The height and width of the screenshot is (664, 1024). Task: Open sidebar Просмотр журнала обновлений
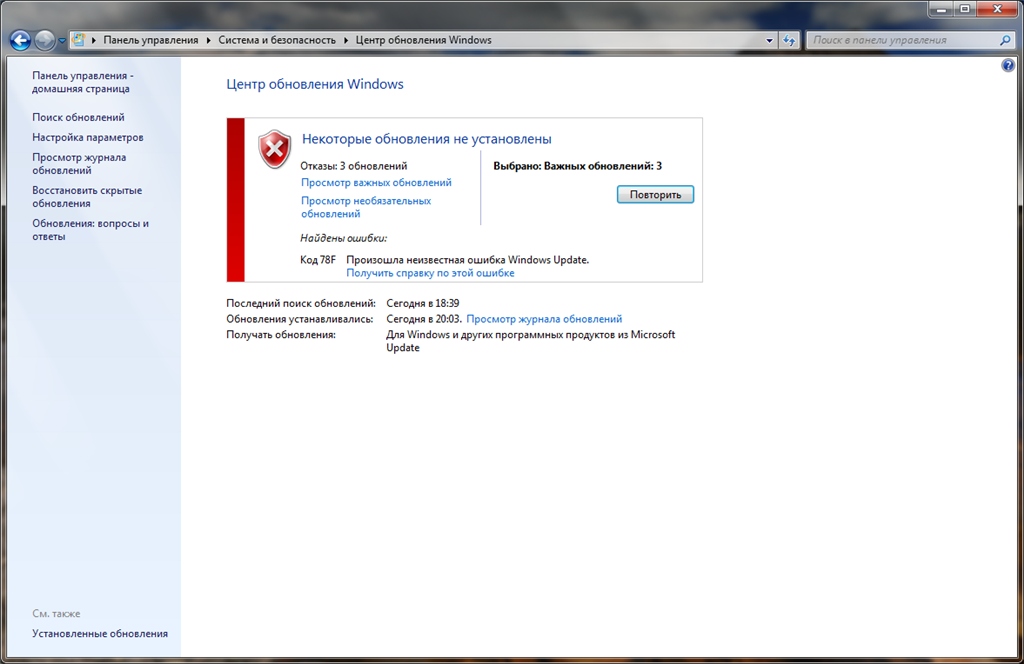79,164
